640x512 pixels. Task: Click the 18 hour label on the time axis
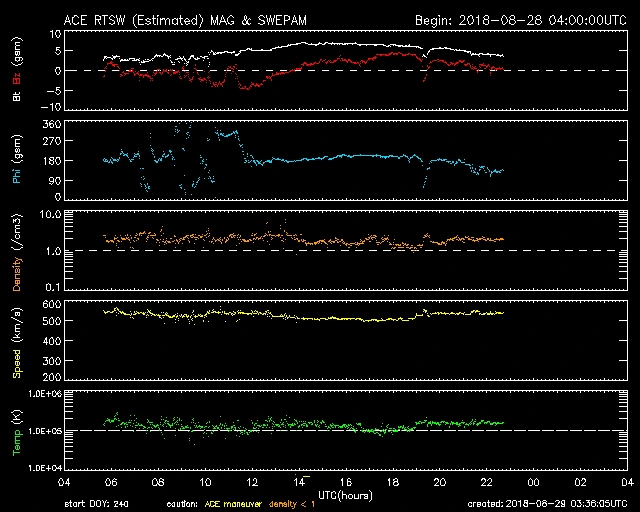(x=393, y=482)
